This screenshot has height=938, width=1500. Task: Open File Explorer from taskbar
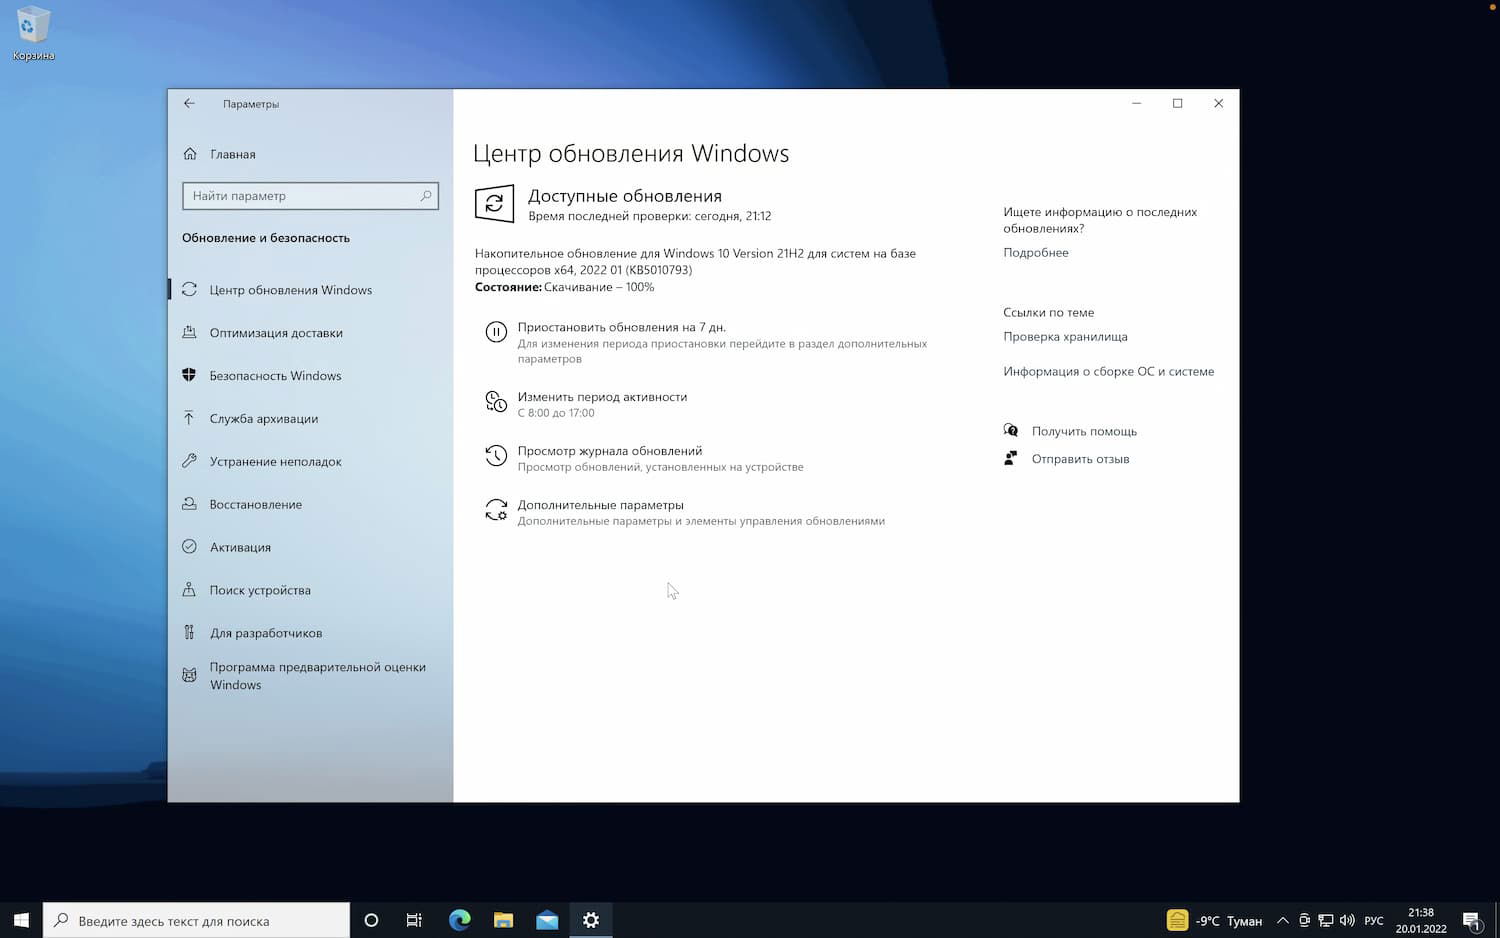pos(503,920)
